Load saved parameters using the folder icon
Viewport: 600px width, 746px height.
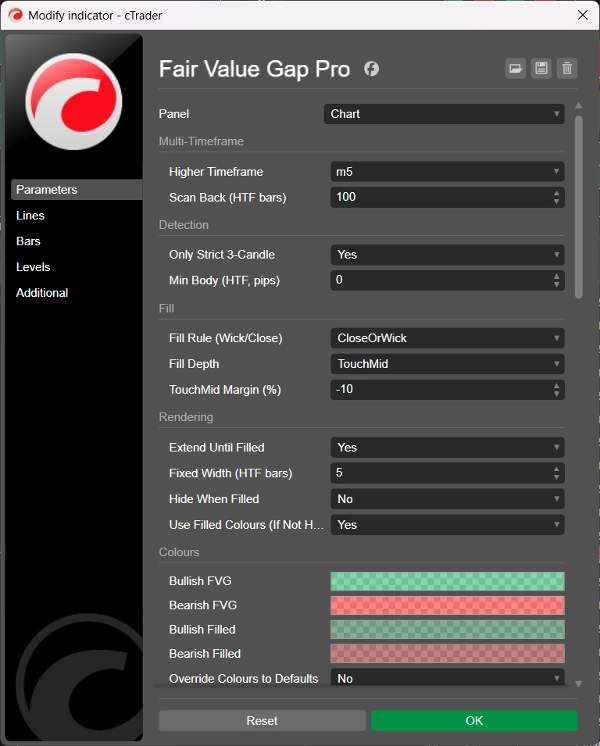[515, 69]
